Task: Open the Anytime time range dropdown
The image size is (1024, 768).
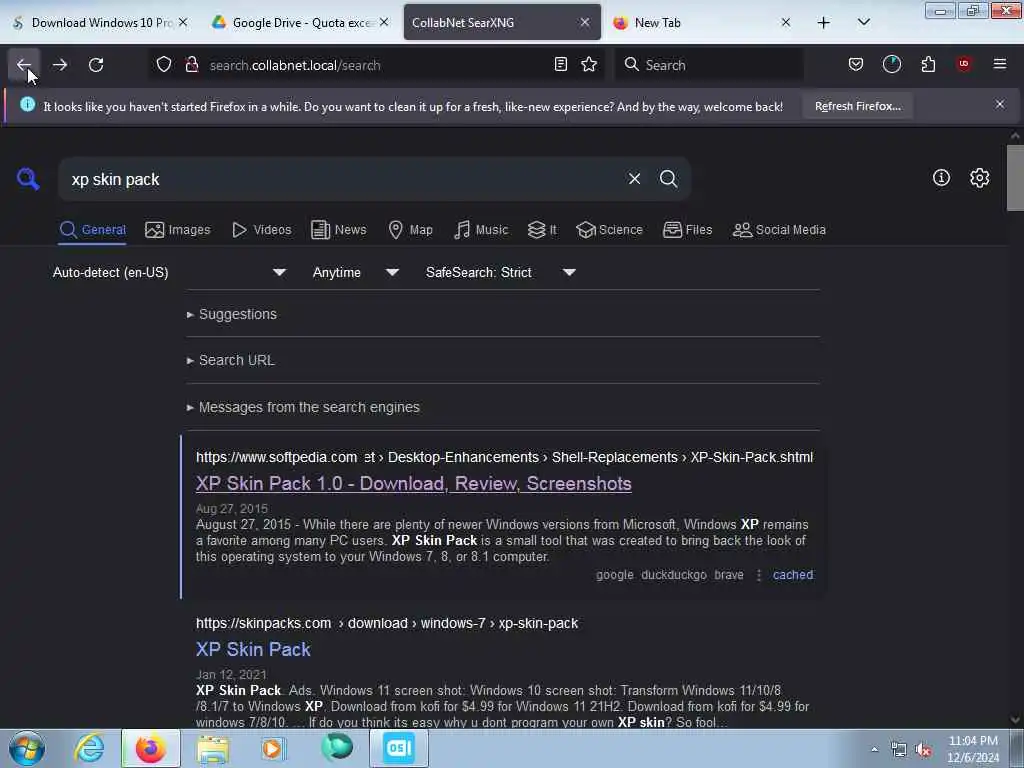Action: (355, 272)
